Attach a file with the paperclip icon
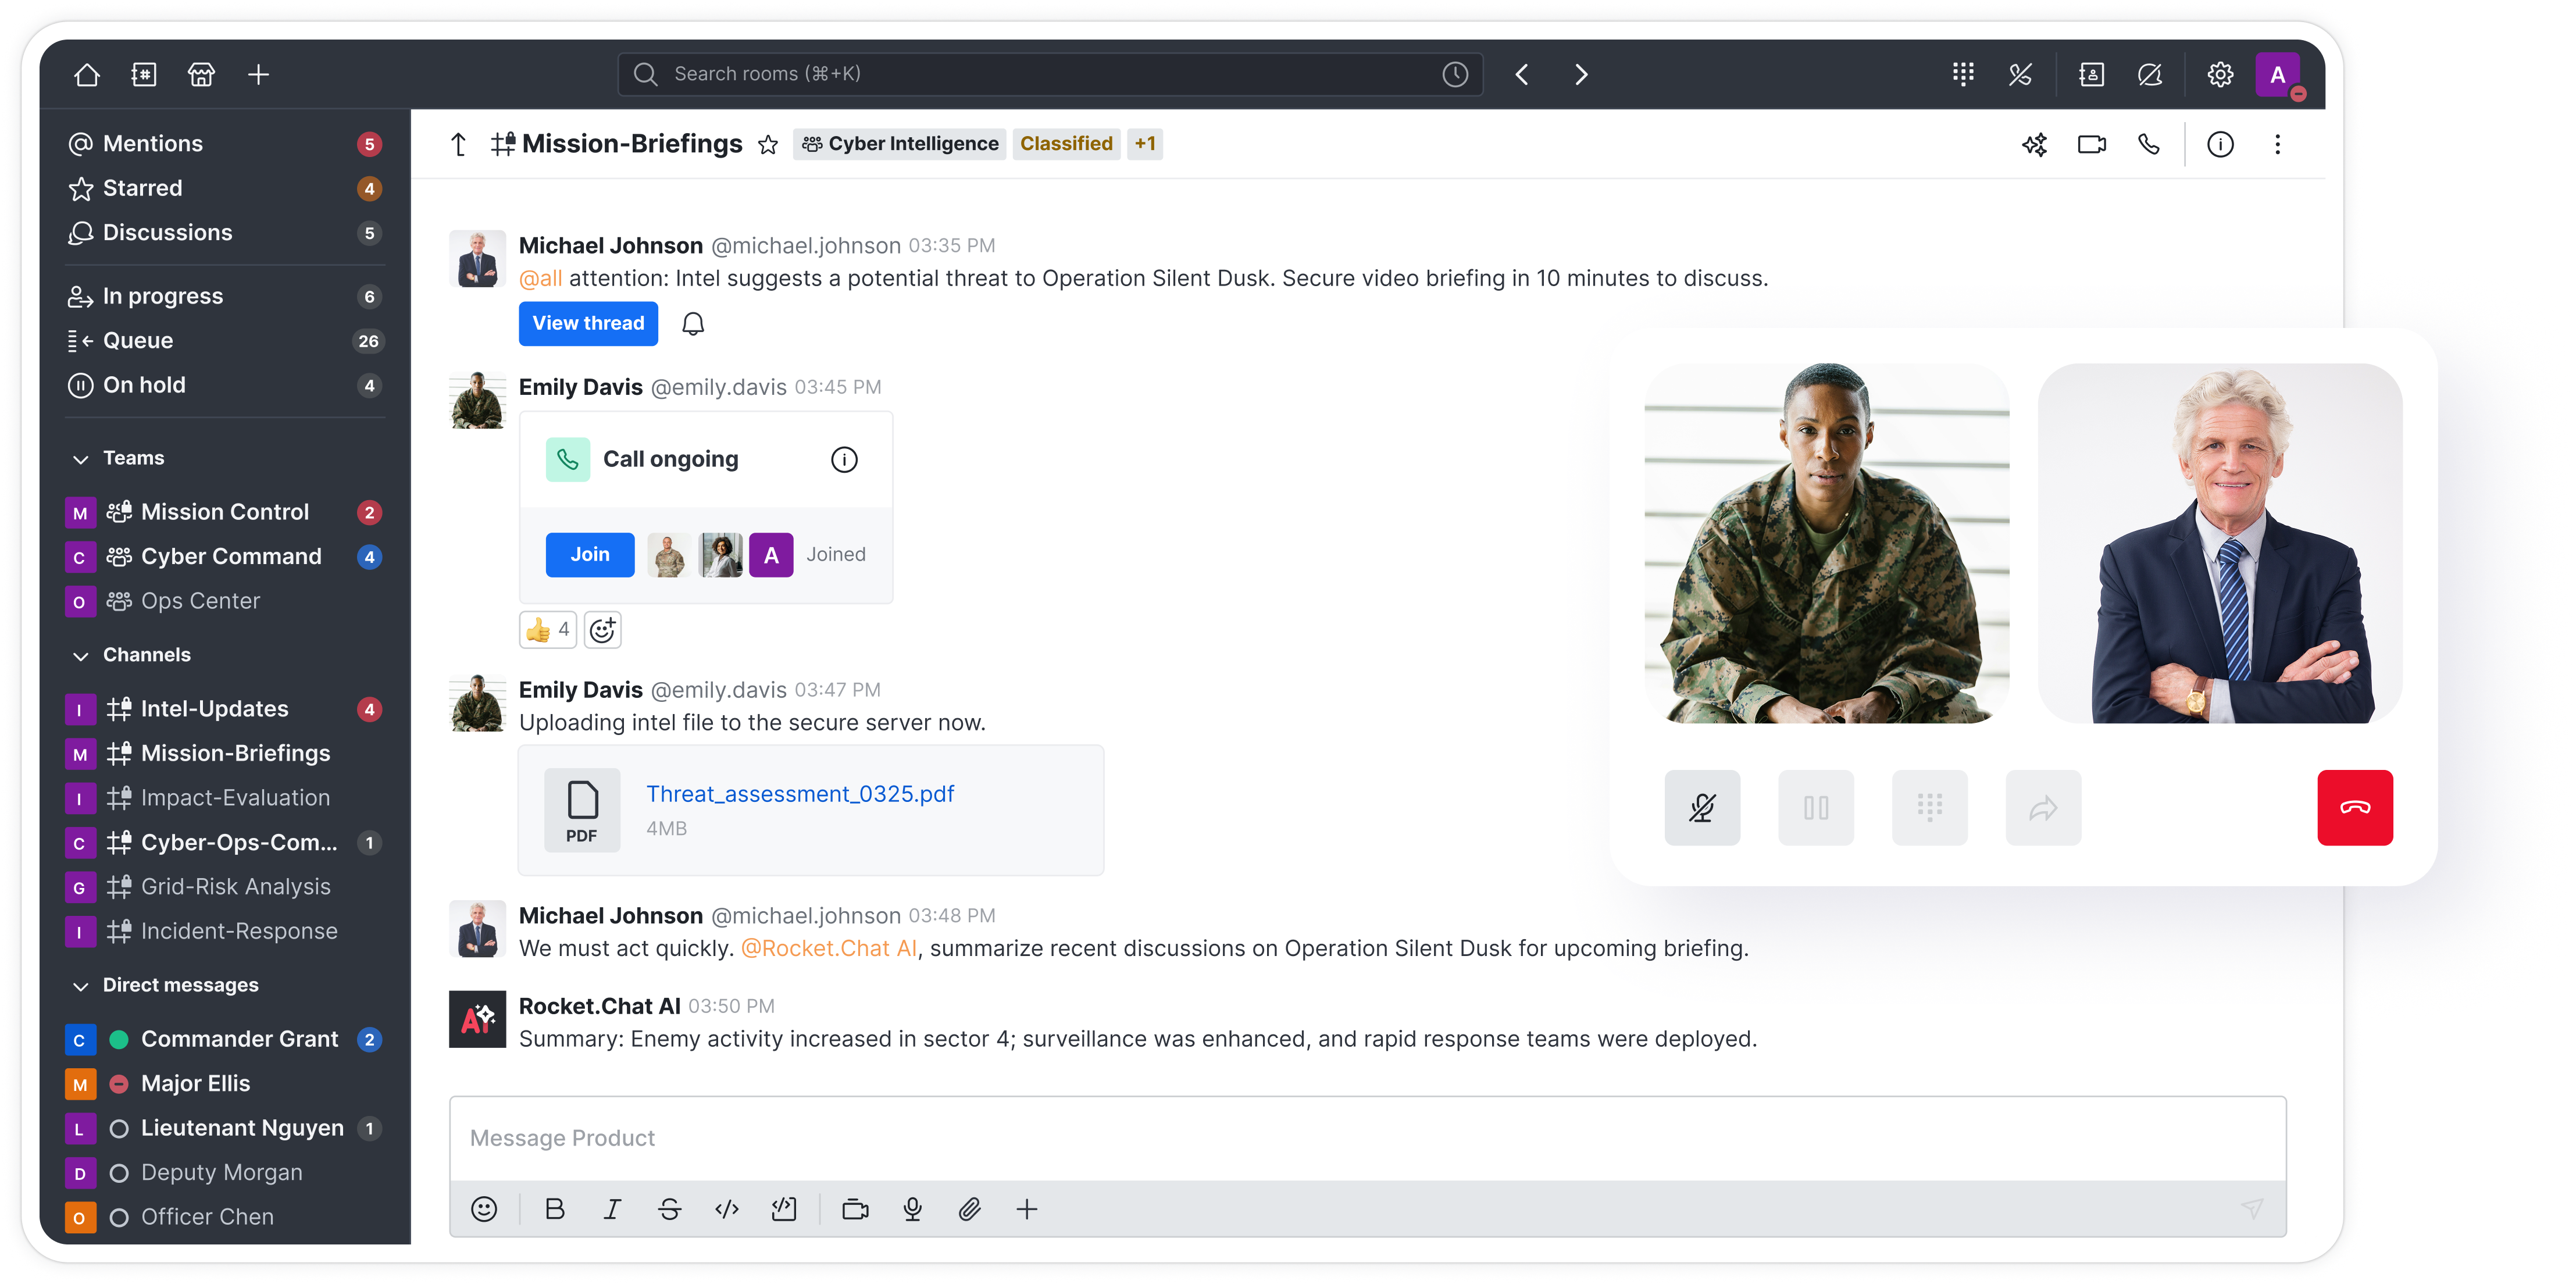This screenshot has height=1284, width=2576. [x=969, y=1210]
